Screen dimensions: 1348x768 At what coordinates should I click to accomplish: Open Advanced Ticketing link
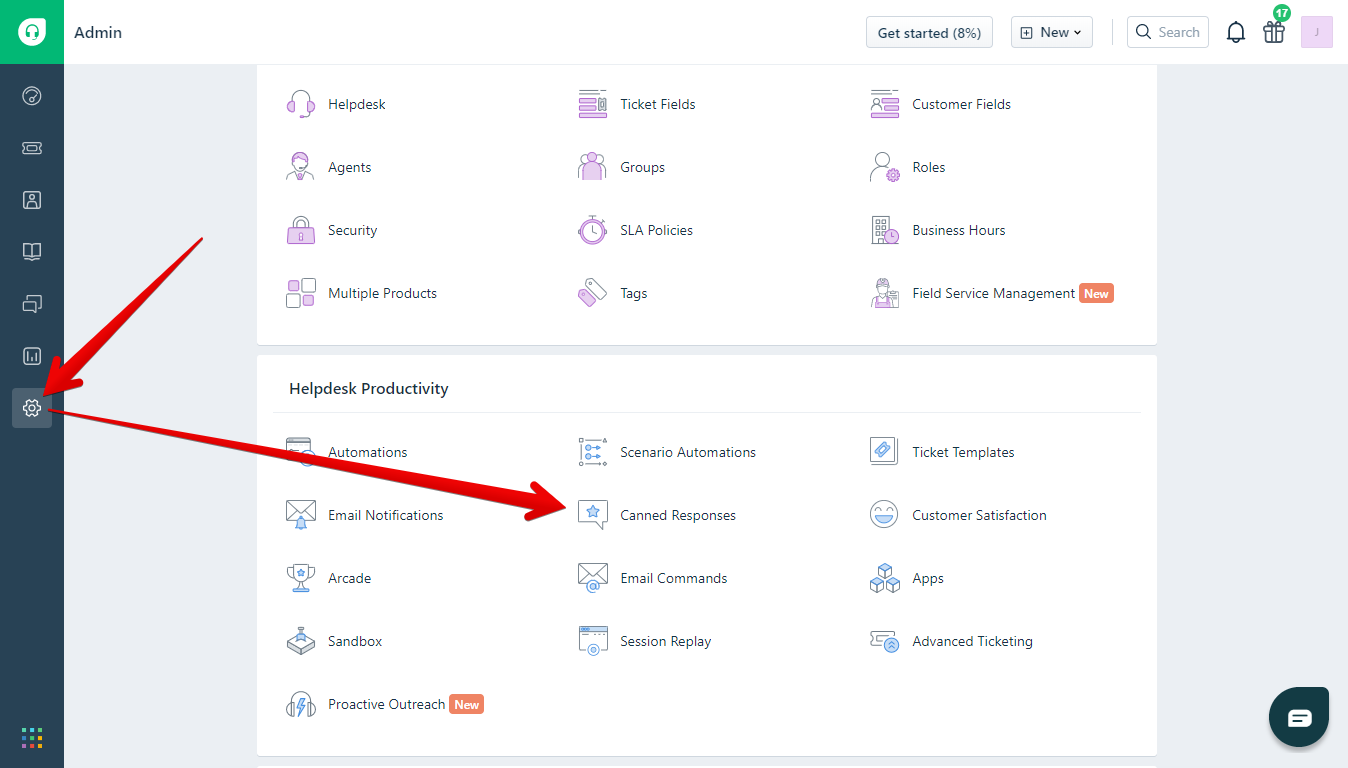coord(973,641)
